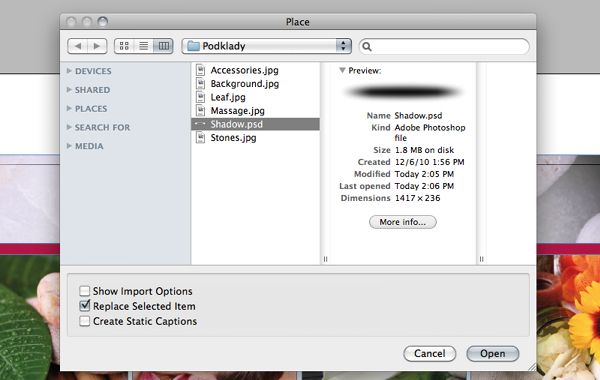Switch to icon view mode
This screenshot has width=600, height=380.
click(124, 46)
